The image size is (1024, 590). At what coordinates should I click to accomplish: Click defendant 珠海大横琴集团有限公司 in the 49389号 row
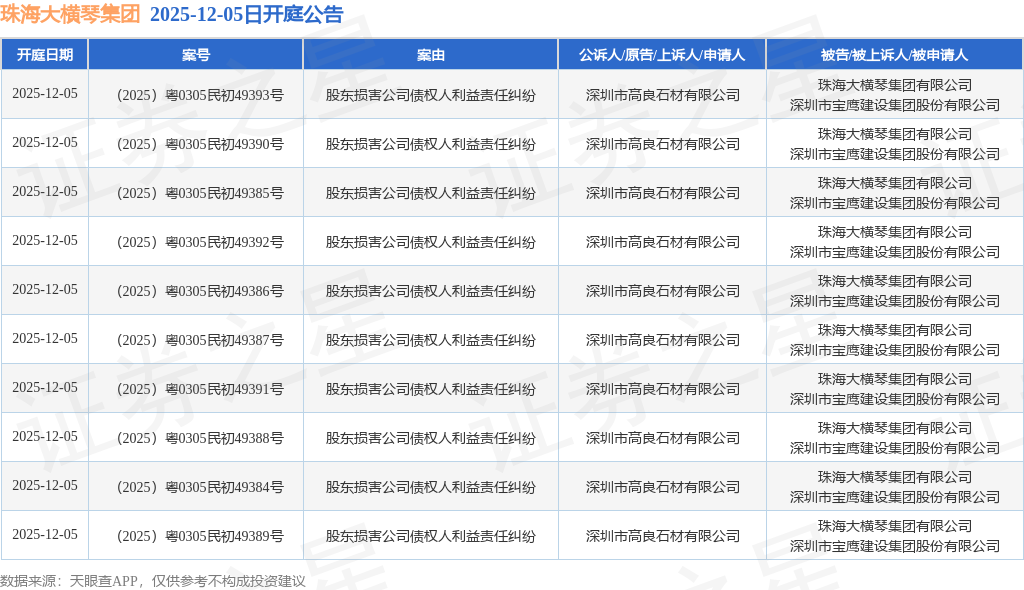tap(895, 526)
